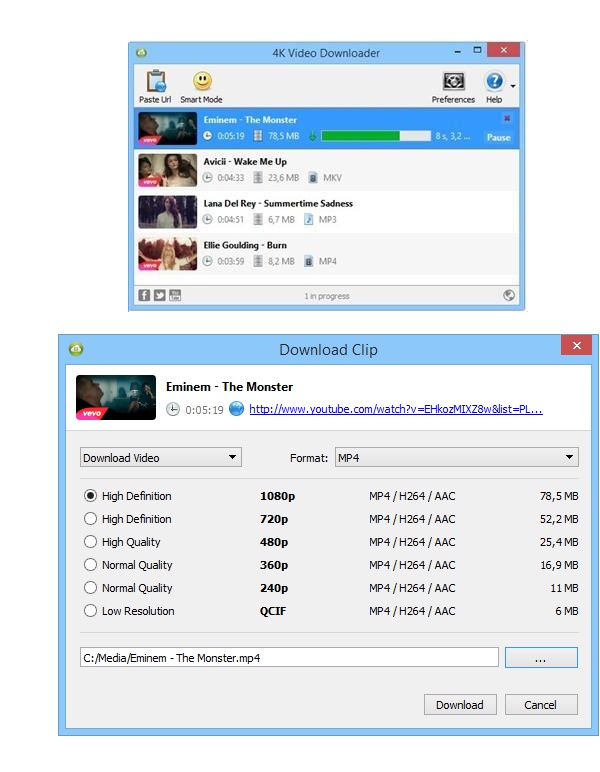The image size is (600, 772).
Task: Open the YouTube video URL link
Action: (395, 409)
